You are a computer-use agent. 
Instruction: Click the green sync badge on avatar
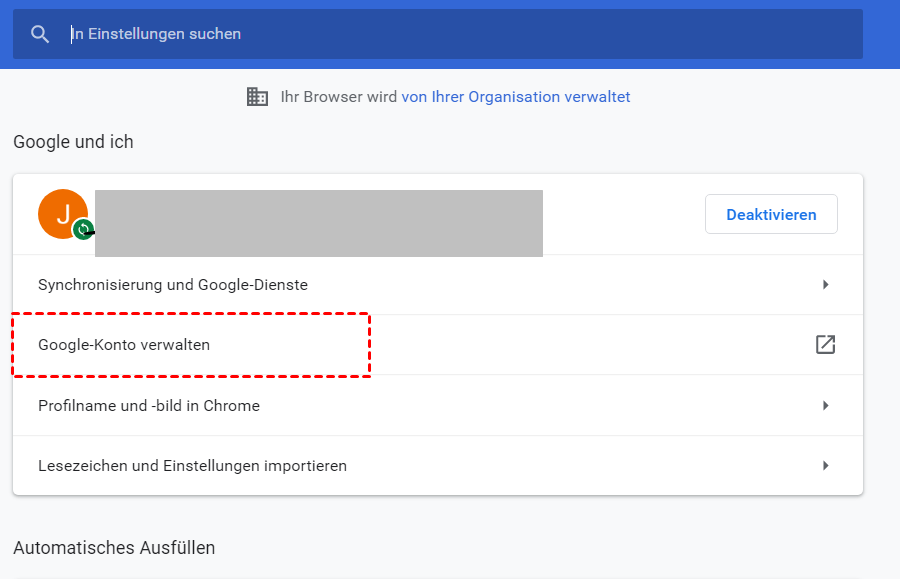pyautogui.click(x=84, y=229)
